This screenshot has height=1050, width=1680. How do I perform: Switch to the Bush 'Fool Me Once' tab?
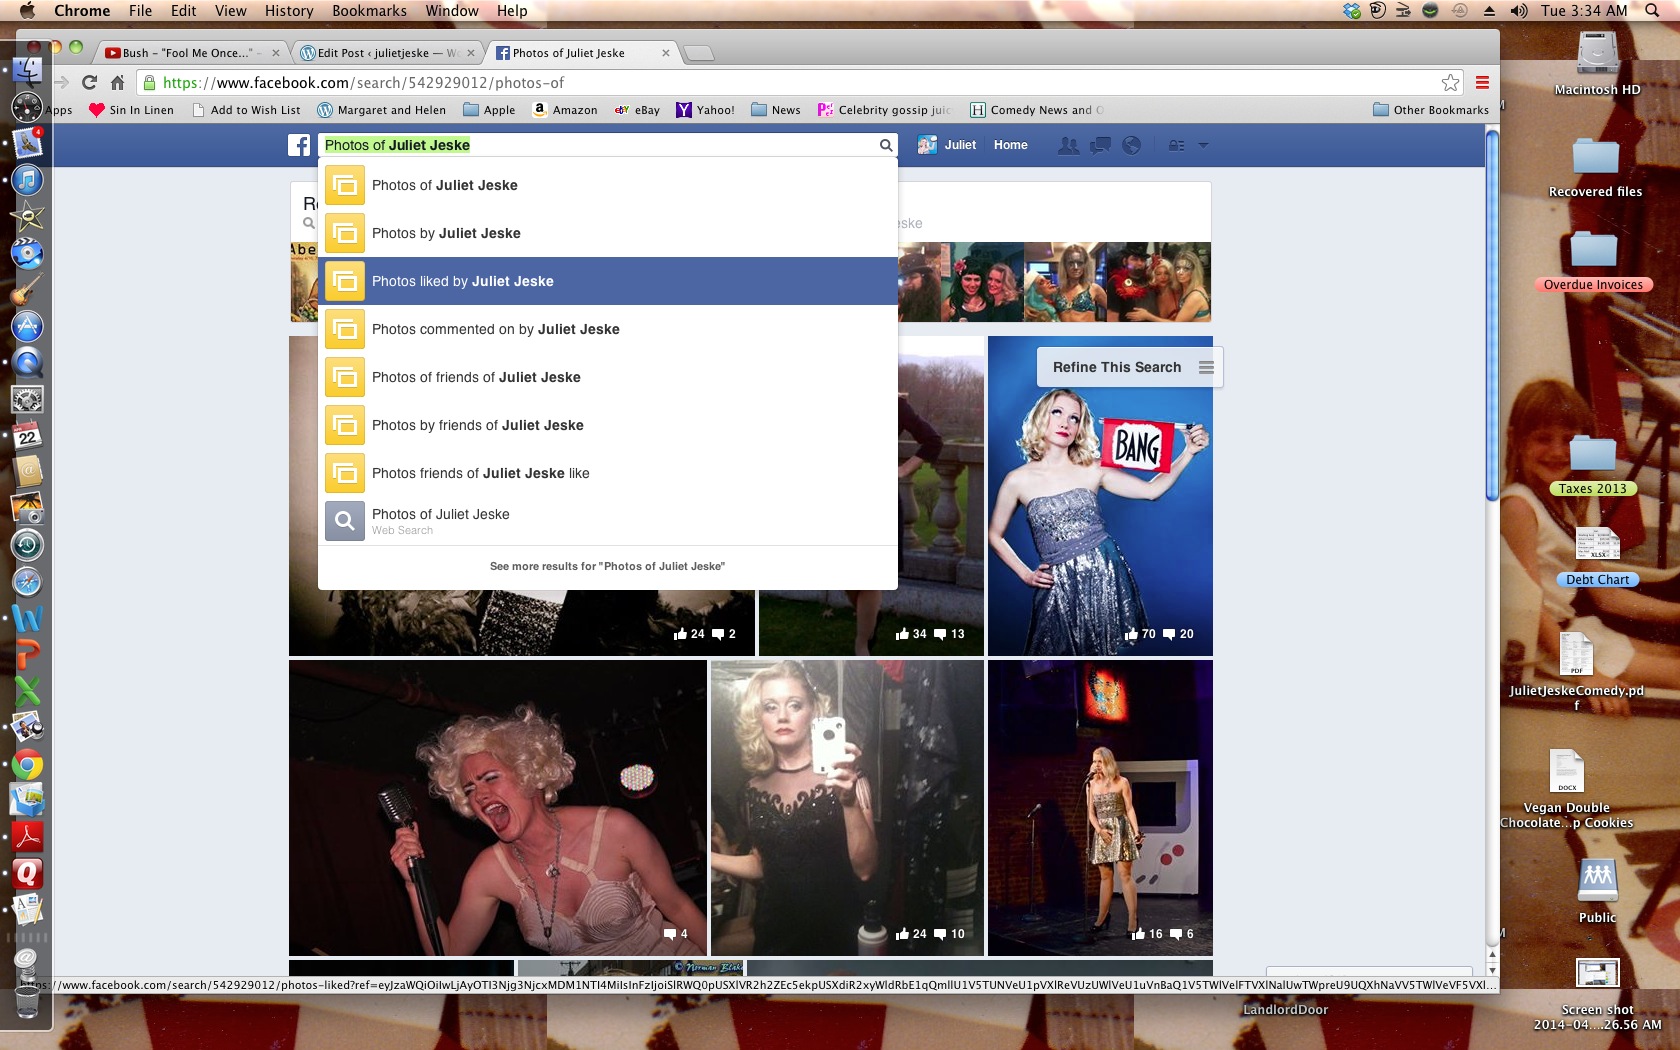(x=190, y=53)
